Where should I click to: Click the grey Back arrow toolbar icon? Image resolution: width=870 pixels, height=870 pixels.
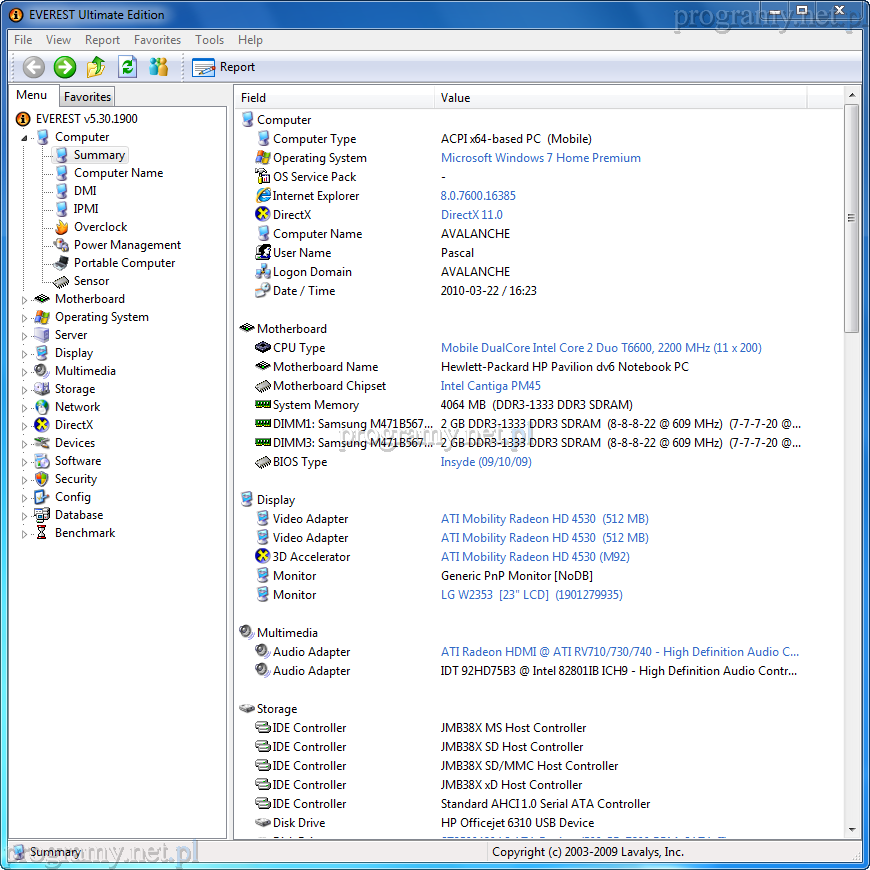[34, 67]
